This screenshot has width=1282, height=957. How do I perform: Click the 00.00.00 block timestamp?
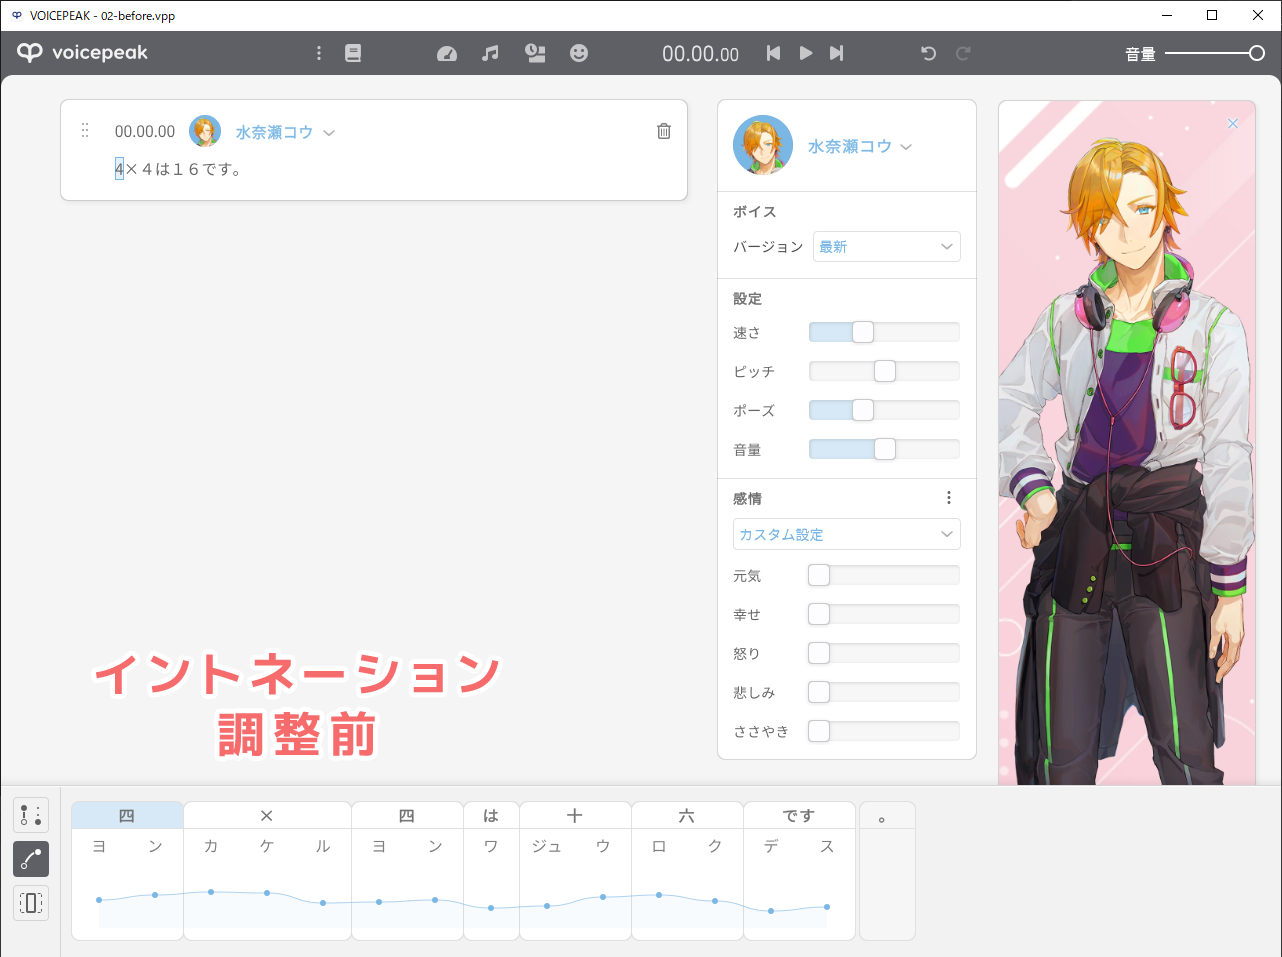pos(145,131)
